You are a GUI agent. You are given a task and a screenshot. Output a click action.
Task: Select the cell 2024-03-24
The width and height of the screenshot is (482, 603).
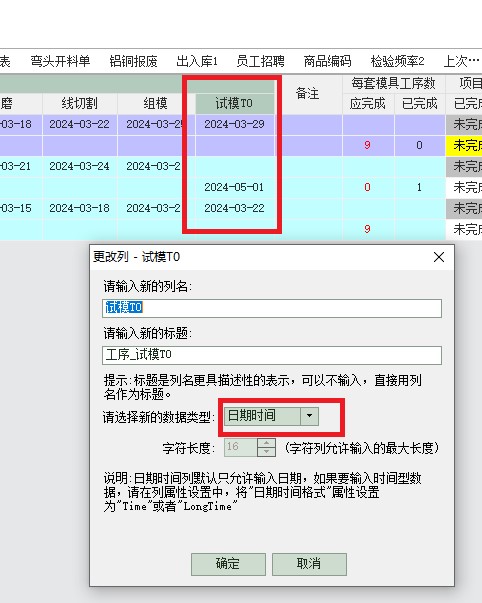(79, 166)
